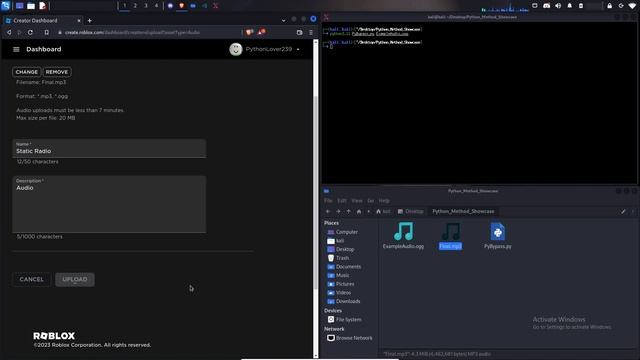Go back in the file manager

tap(328, 211)
